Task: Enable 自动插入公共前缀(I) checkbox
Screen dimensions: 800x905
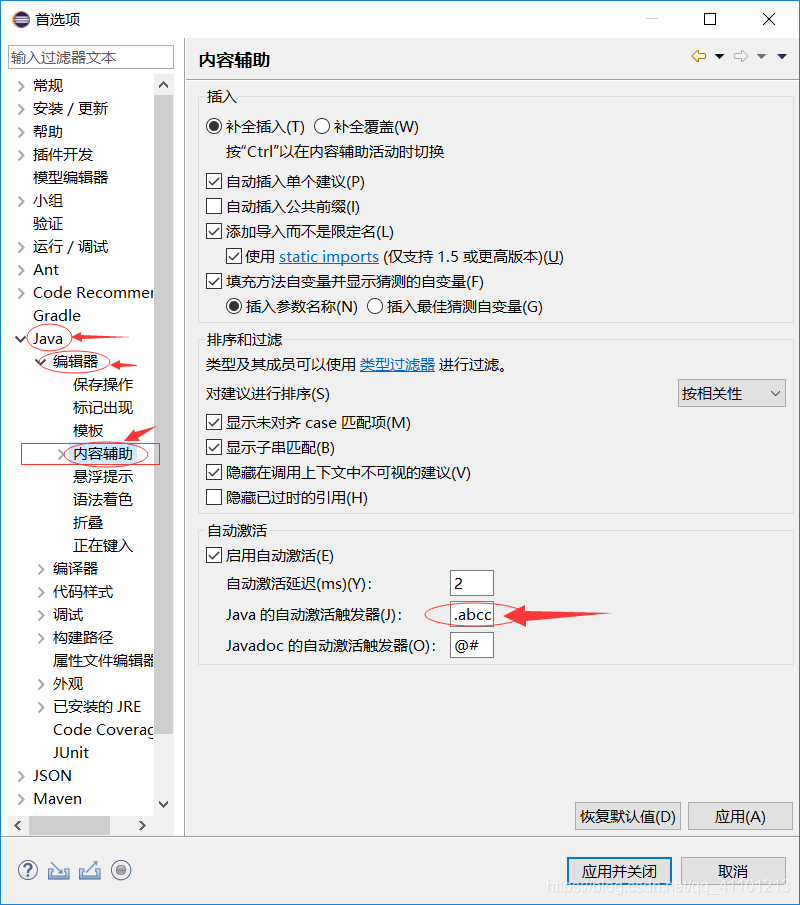Action: (214, 206)
